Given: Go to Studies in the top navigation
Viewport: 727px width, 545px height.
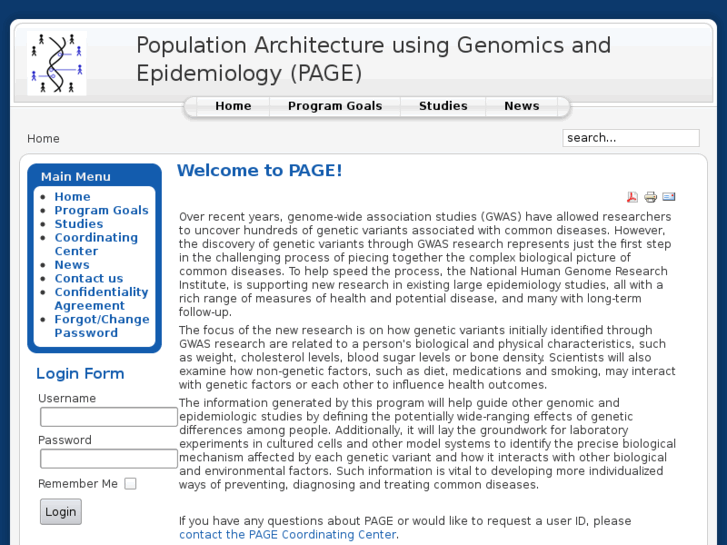Looking at the screenshot, I should tap(443, 106).
